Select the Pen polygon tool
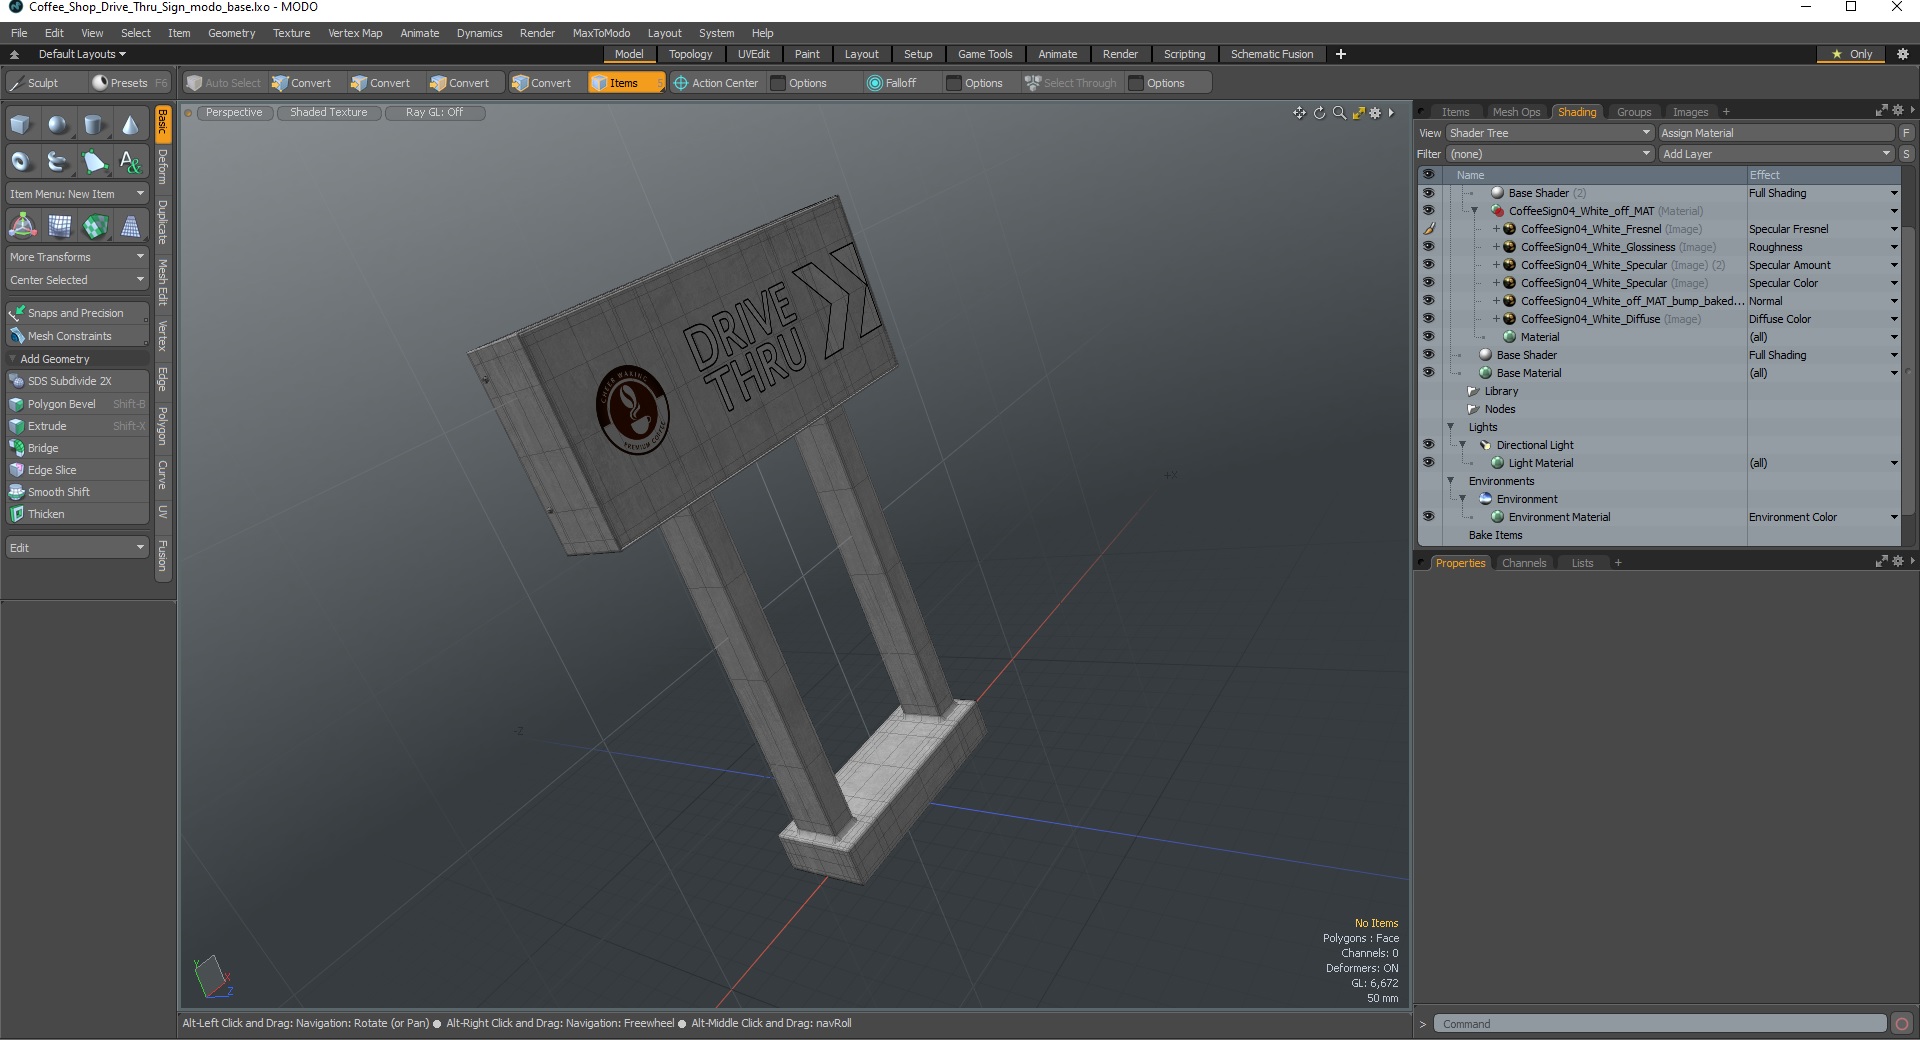This screenshot has width=1920, height=1040. tap(94, 161)
